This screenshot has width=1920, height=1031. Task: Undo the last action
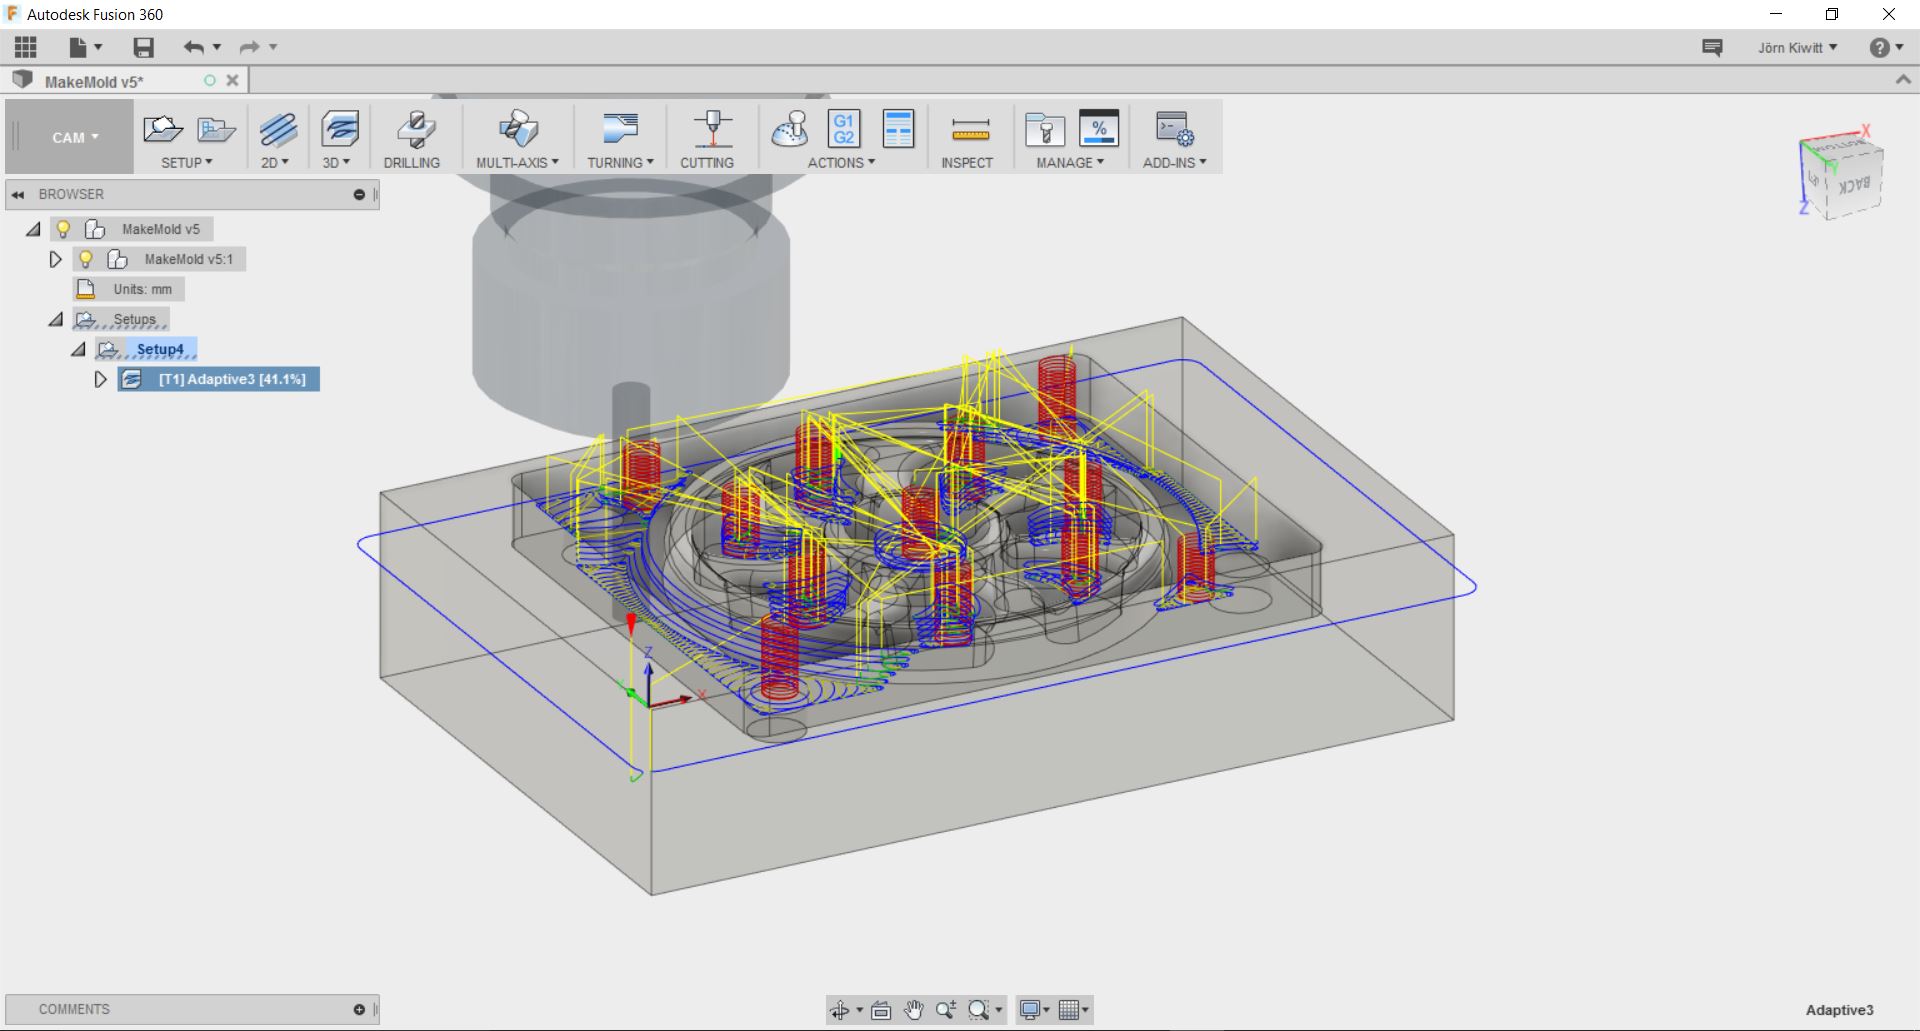(x=193, y=47)
